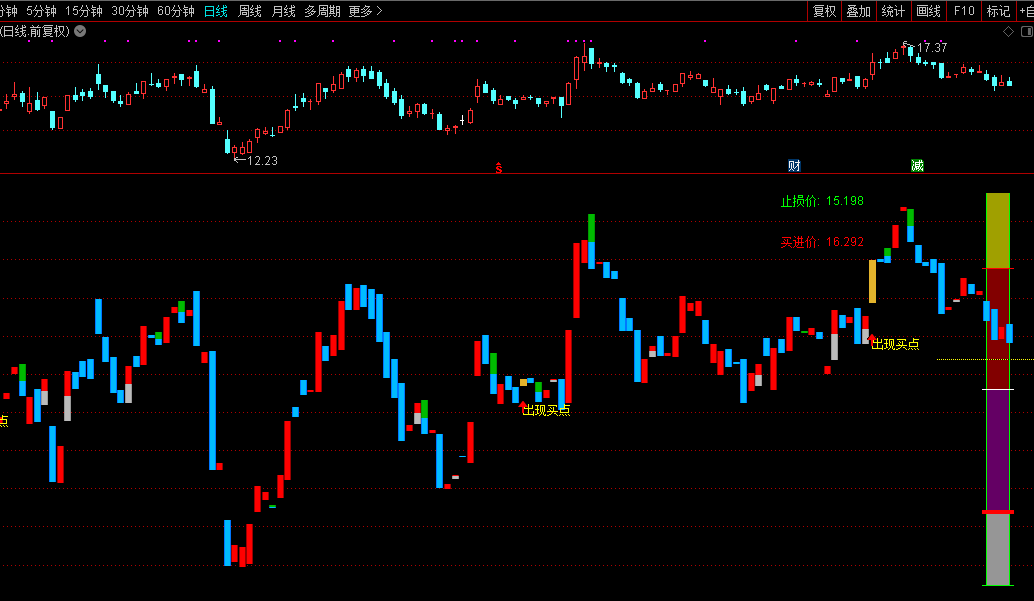Click the red dollar marker on time axis
The image size is (1034, 601).
[498, 166]
